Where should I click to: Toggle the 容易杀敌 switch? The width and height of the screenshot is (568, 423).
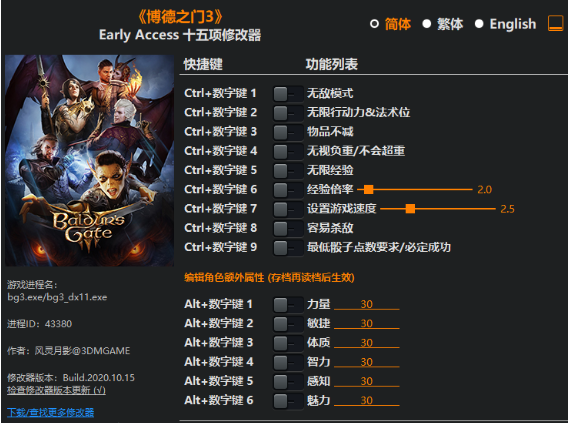tap(288, 229)
